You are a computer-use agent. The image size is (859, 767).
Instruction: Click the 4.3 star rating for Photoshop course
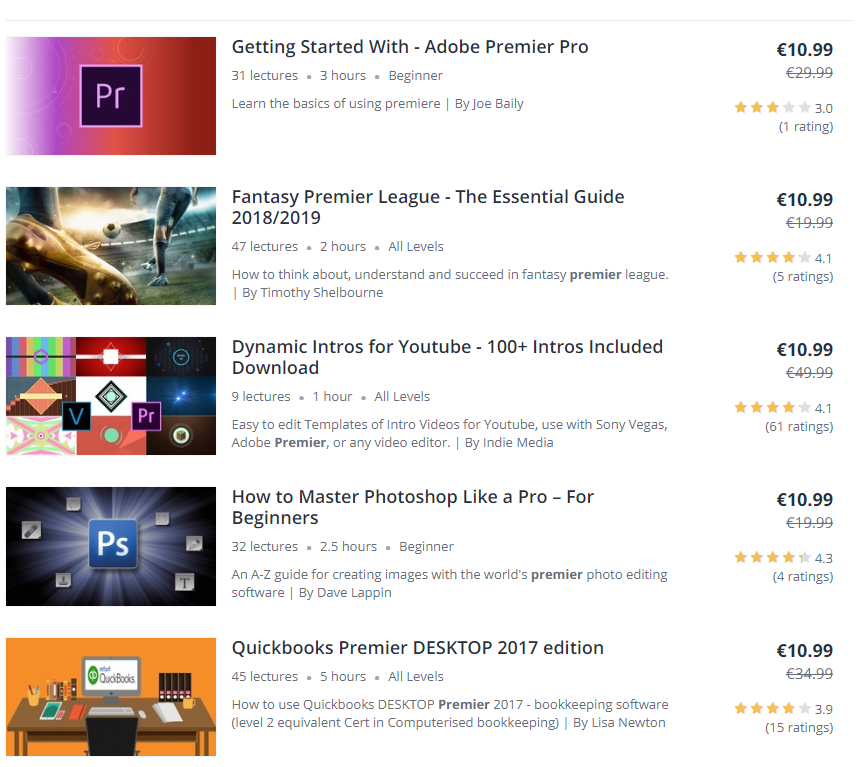(x=783, y=558)
